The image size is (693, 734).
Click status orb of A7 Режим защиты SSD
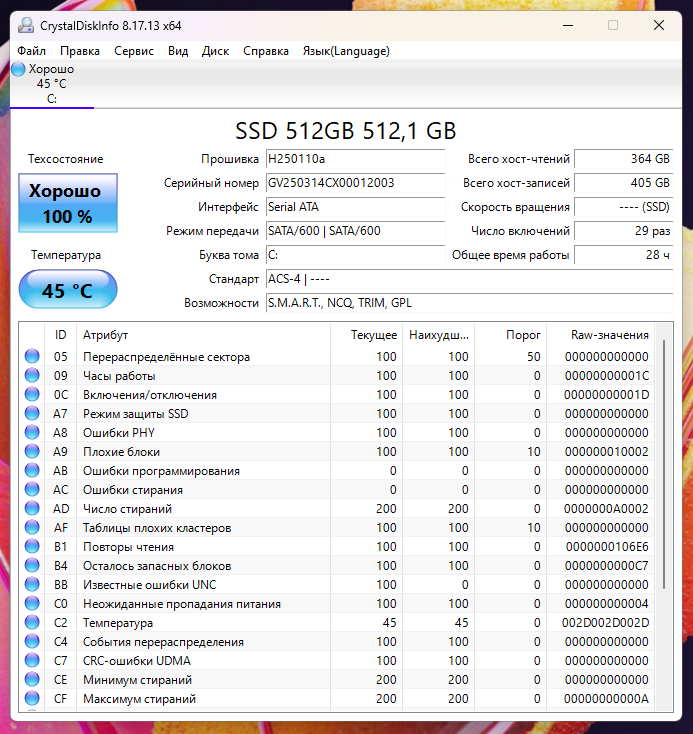(x=32, y=413)
